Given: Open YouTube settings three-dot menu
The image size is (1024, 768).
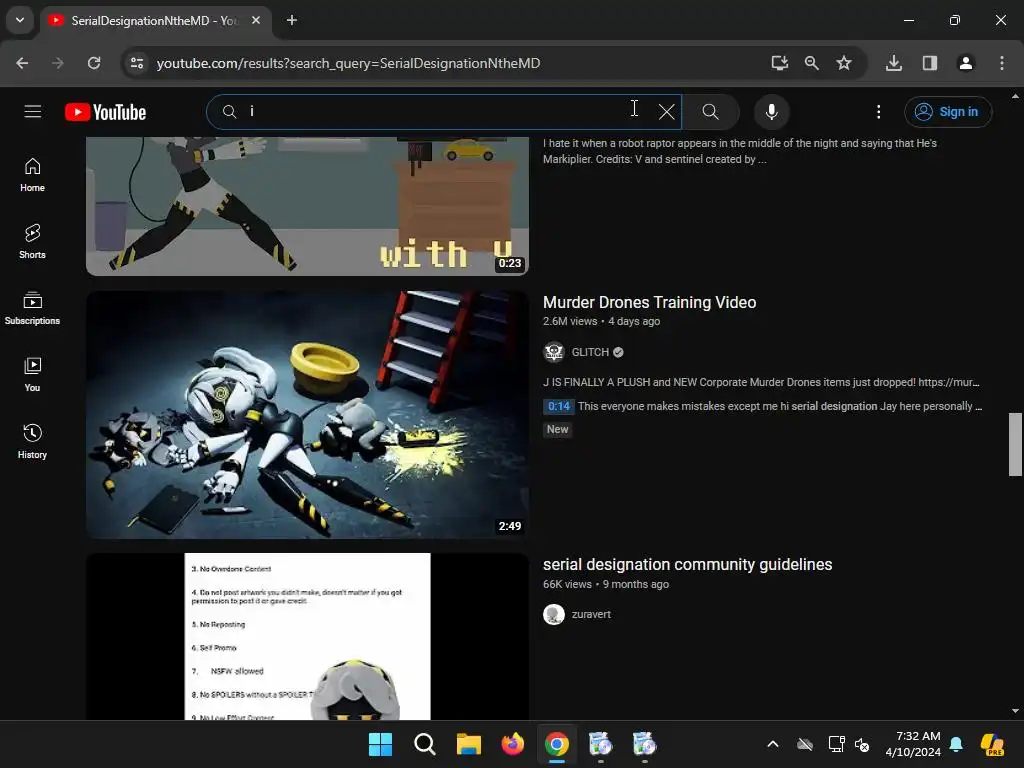Looking at the screenshot, I should click(x=878, y=112).
